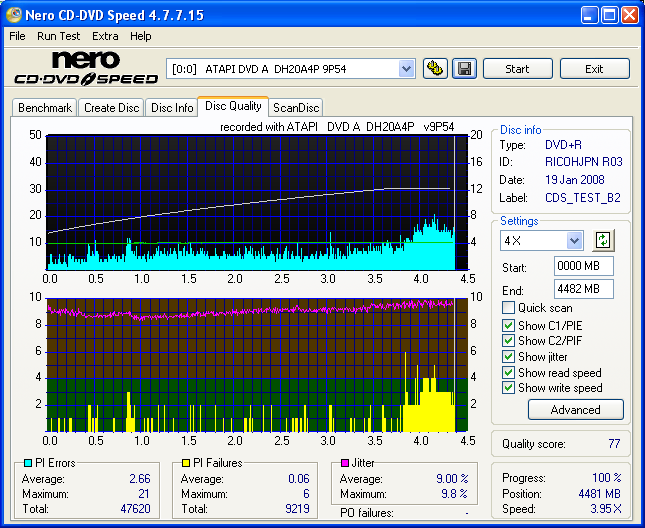Click PI Failures total 9219
Viewport: 645px width, 528px height.
297,509
